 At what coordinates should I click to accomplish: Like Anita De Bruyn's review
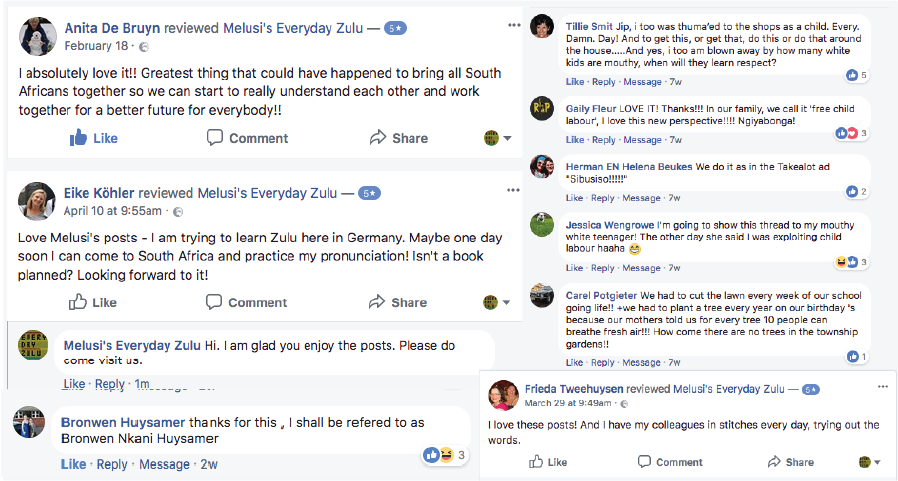tap(94, 138)
